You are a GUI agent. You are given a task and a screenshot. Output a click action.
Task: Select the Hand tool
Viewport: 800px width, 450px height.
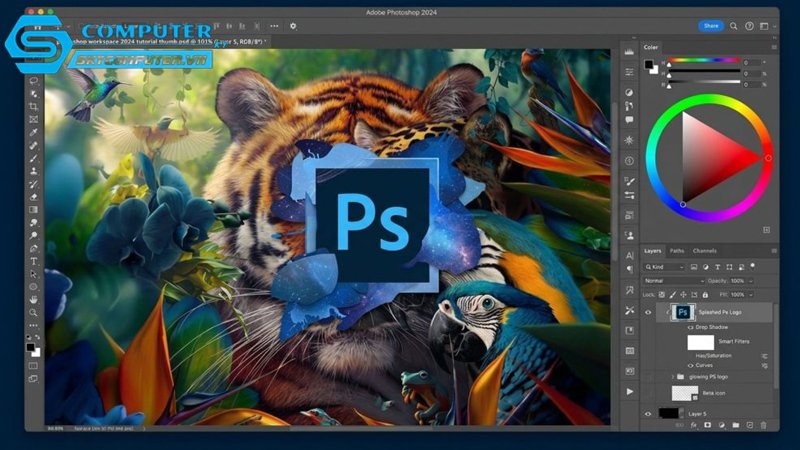point(34,299)
